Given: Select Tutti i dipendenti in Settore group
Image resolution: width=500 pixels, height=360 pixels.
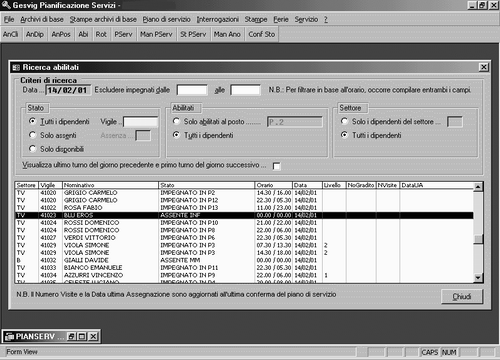Looking at the screenshot, I should click(344, 135).
